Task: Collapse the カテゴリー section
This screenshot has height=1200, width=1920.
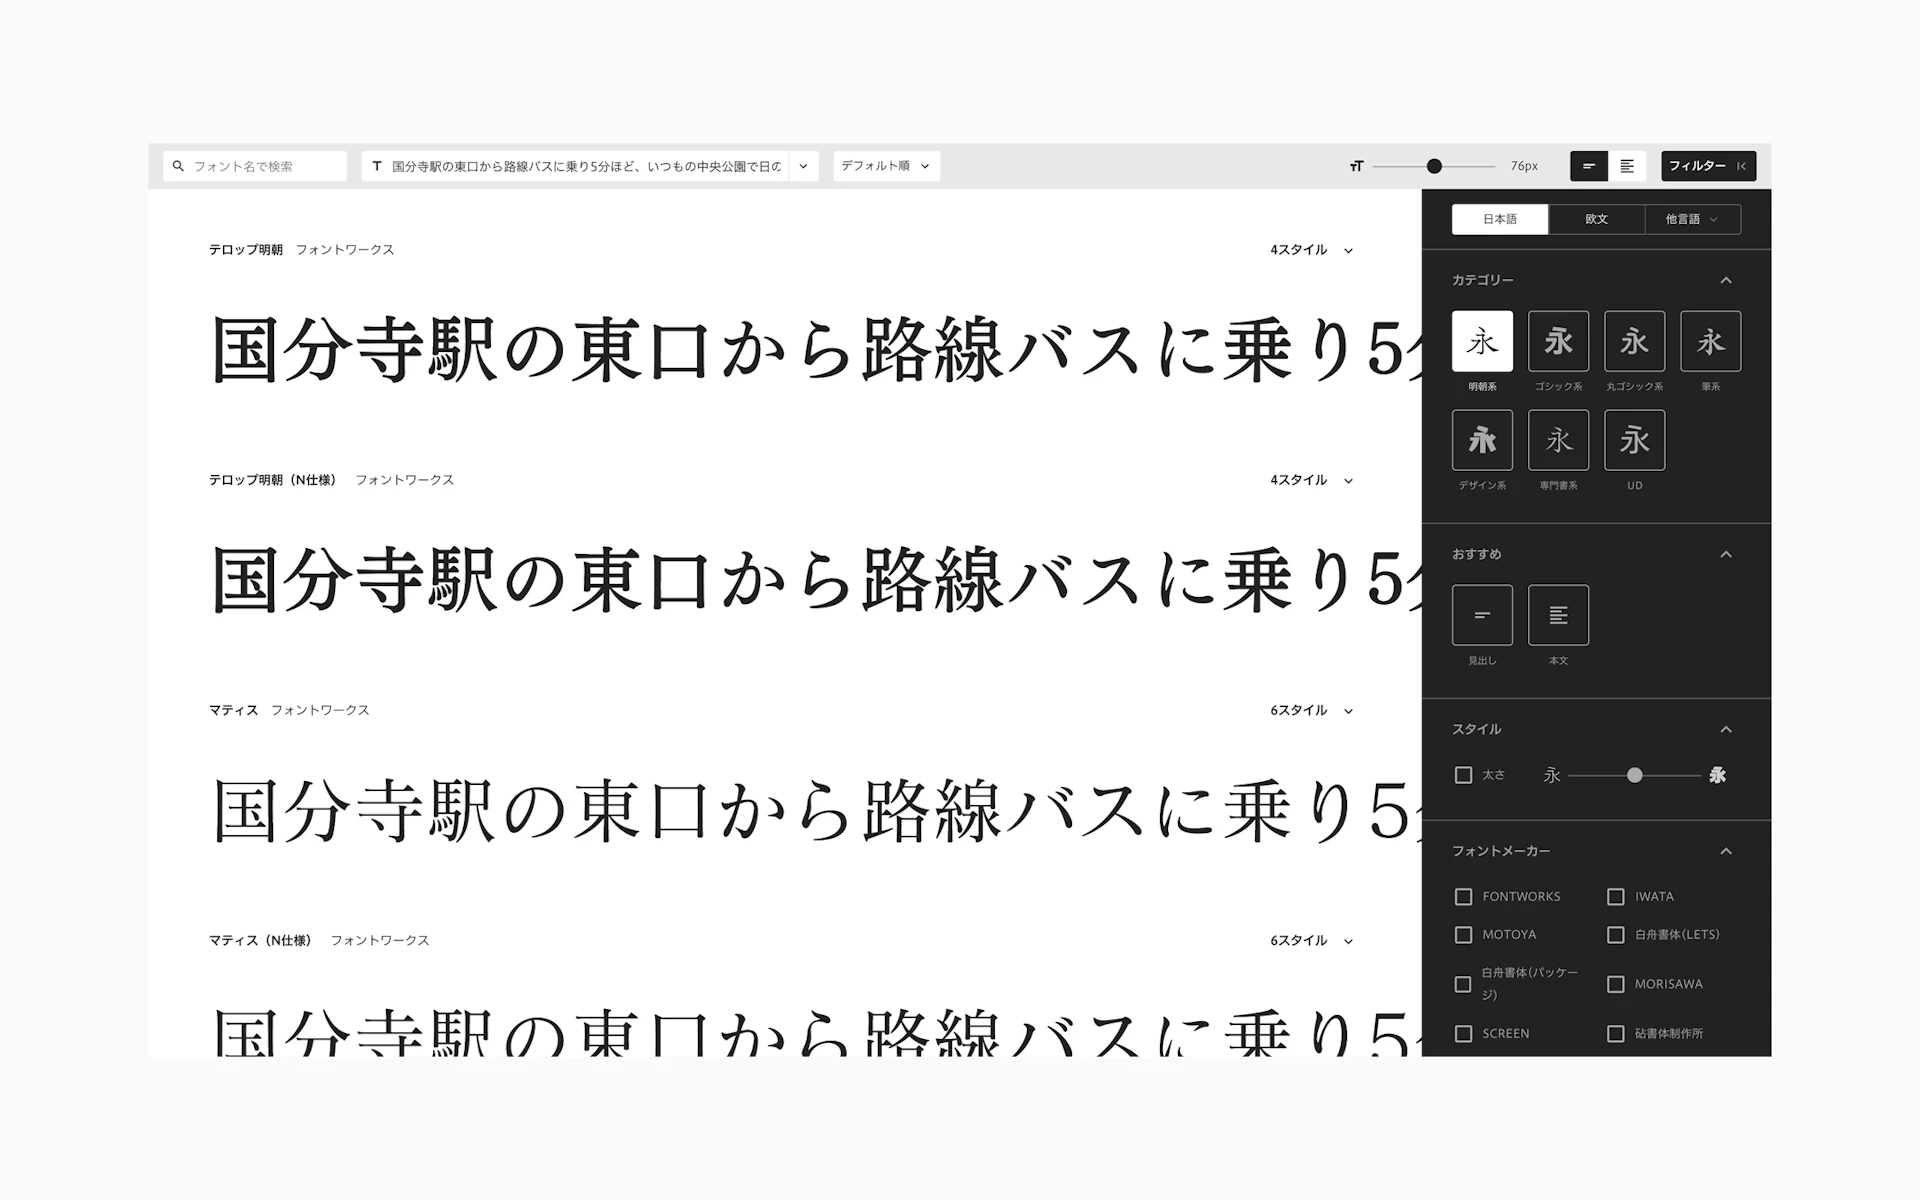Action: pos(1725,280)
